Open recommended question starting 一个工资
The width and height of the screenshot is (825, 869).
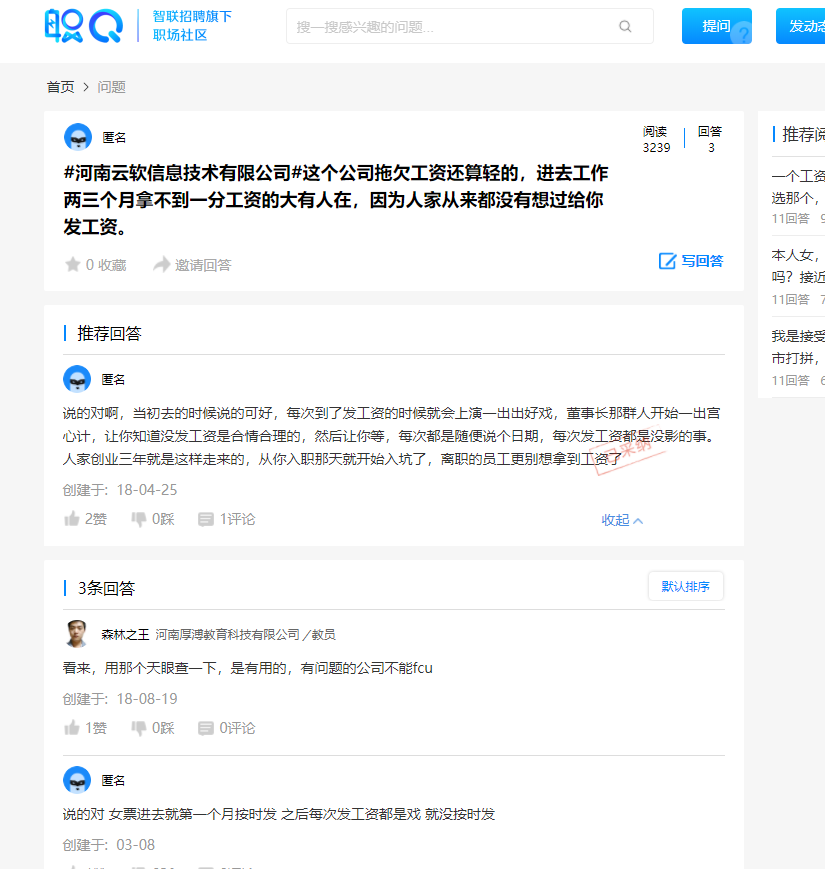coord(798,187)
